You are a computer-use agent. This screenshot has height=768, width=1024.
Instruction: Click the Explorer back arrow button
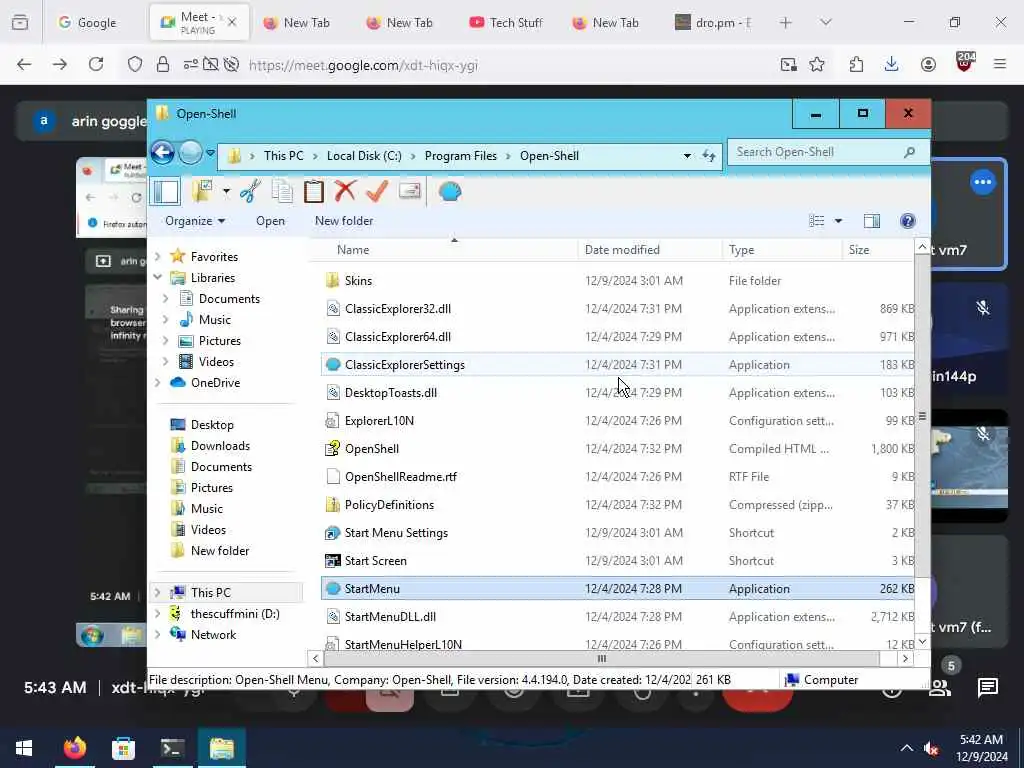tap(163, 153)
